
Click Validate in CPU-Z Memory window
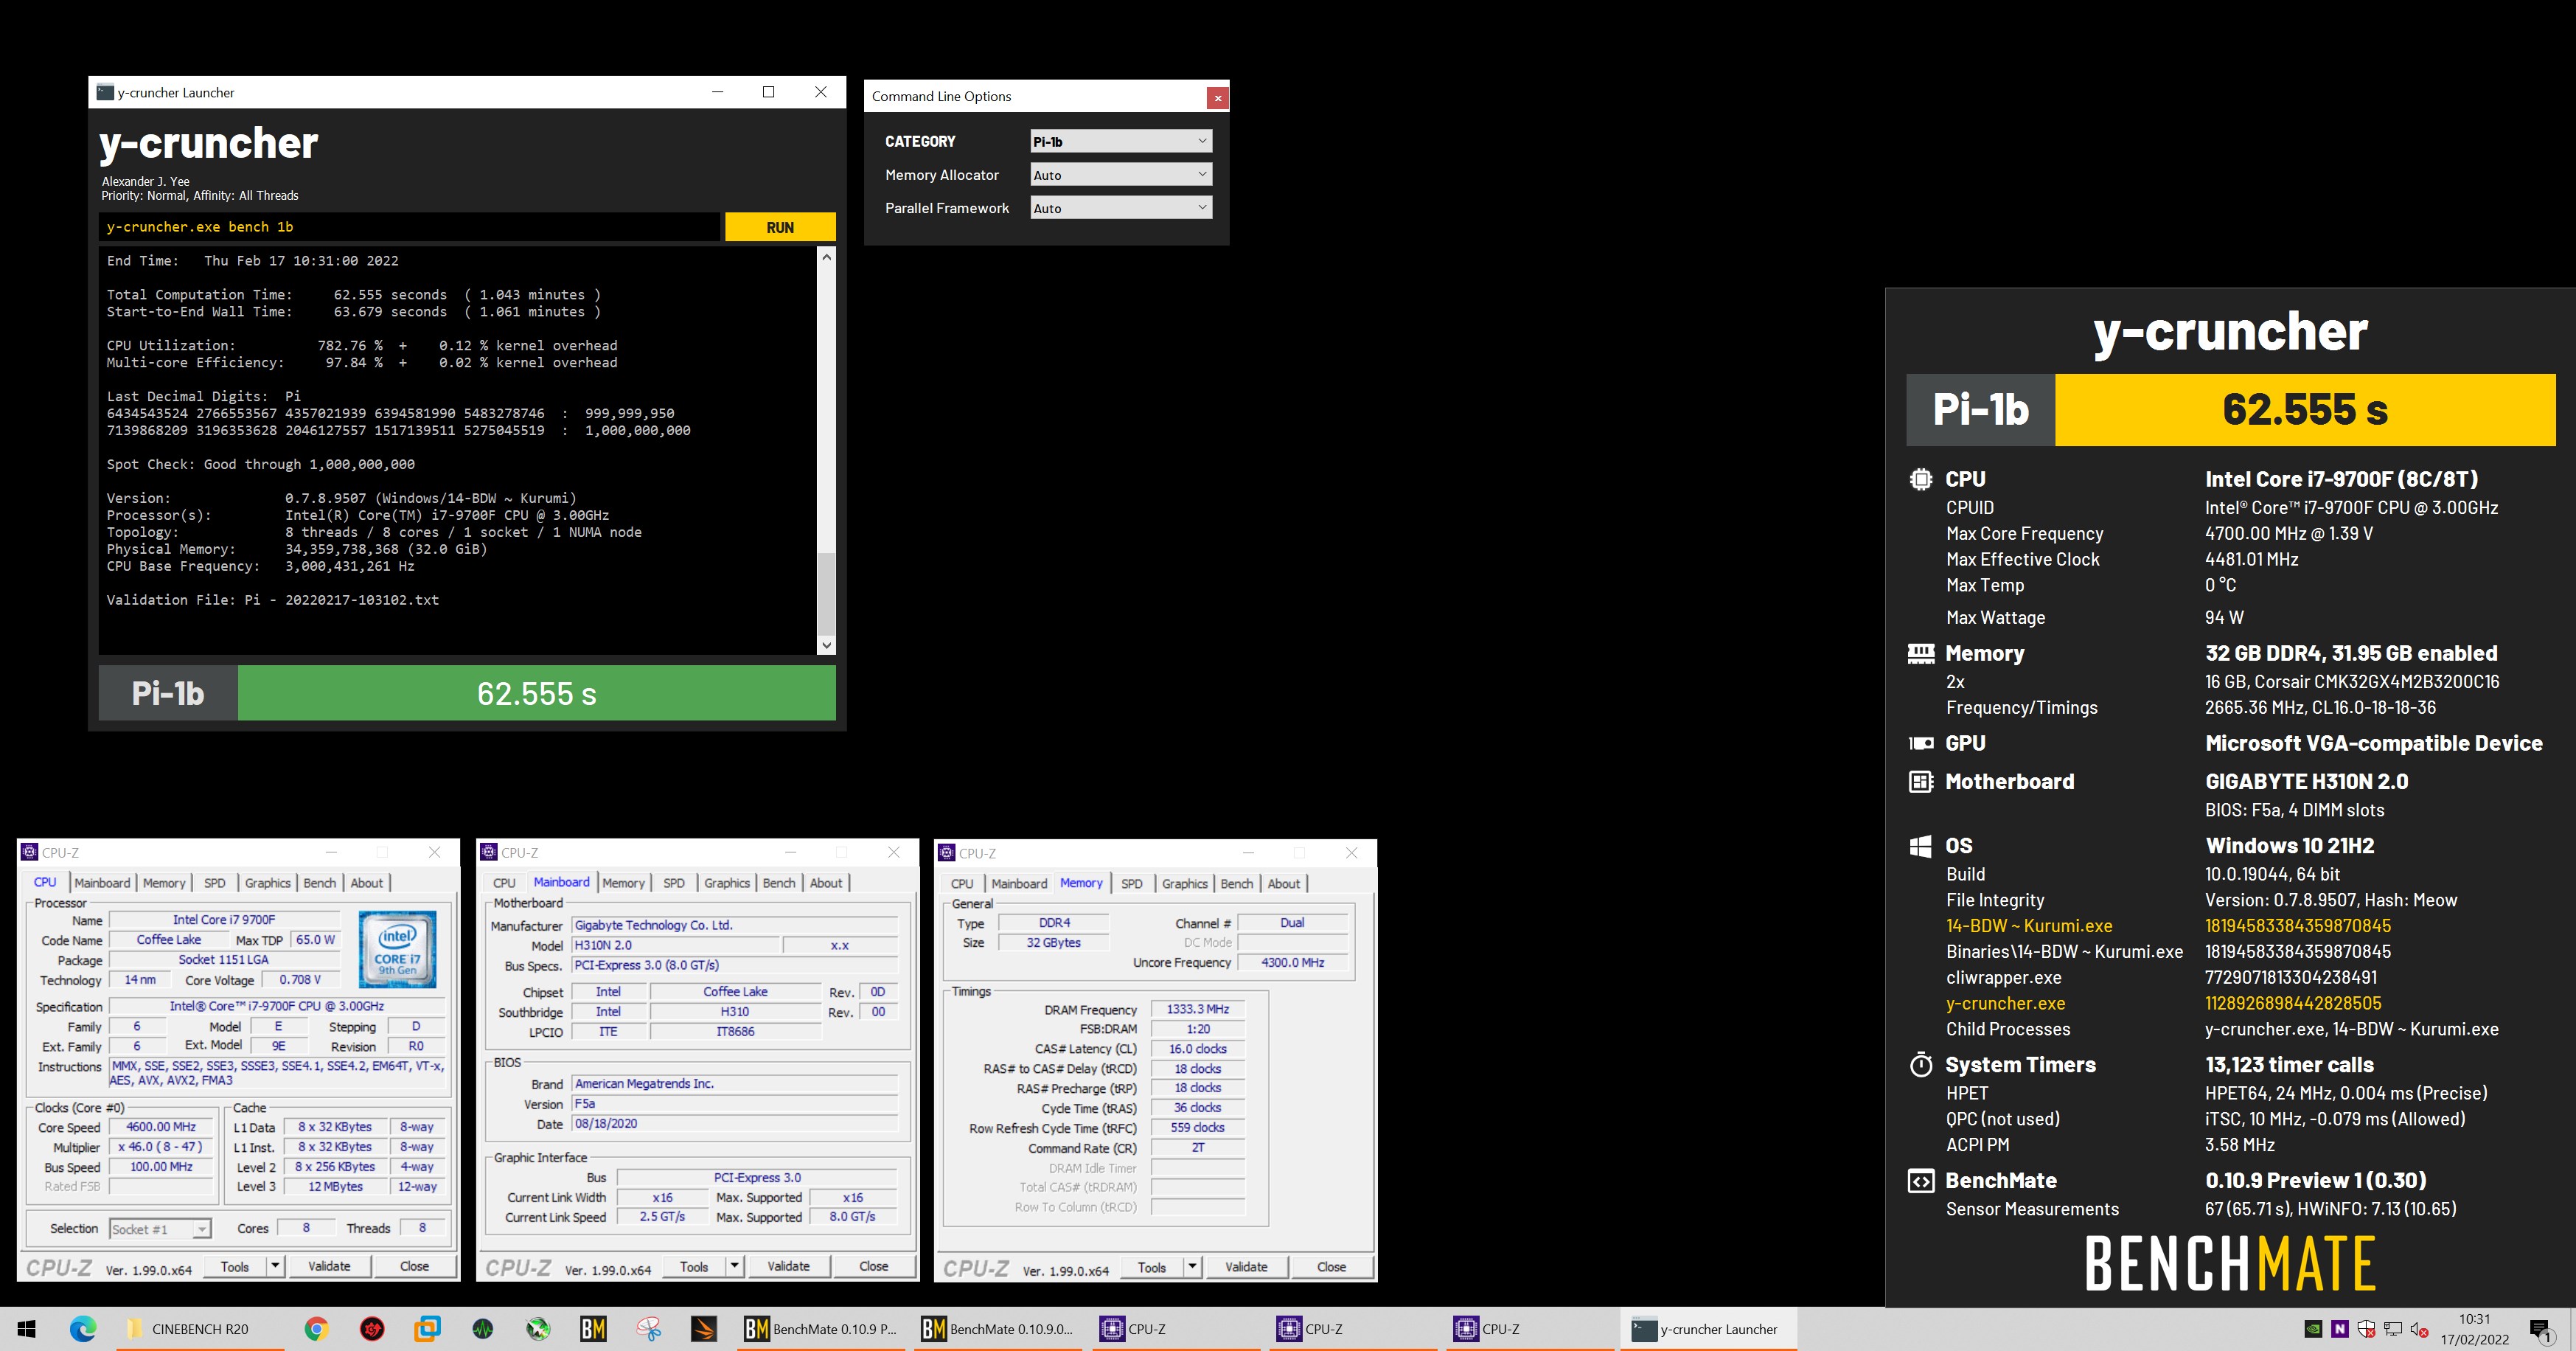coord(1246,1267)
